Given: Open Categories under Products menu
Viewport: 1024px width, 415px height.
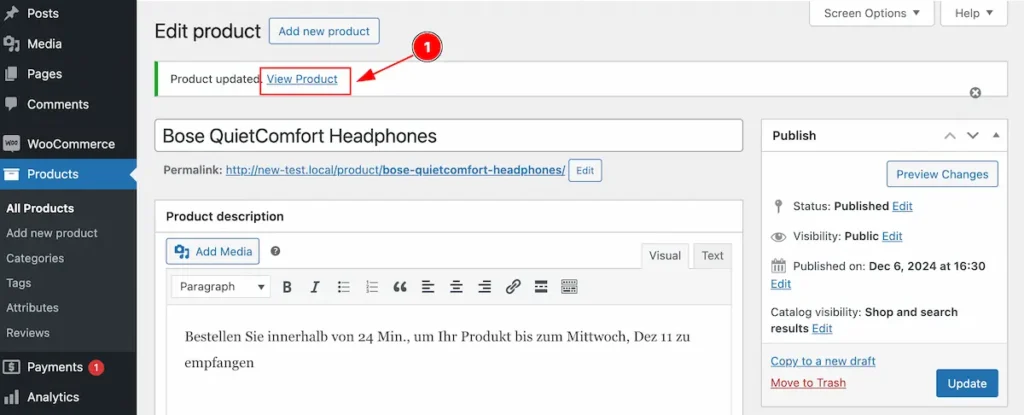Looking at the screenshot, I should [x=35, y=258].
